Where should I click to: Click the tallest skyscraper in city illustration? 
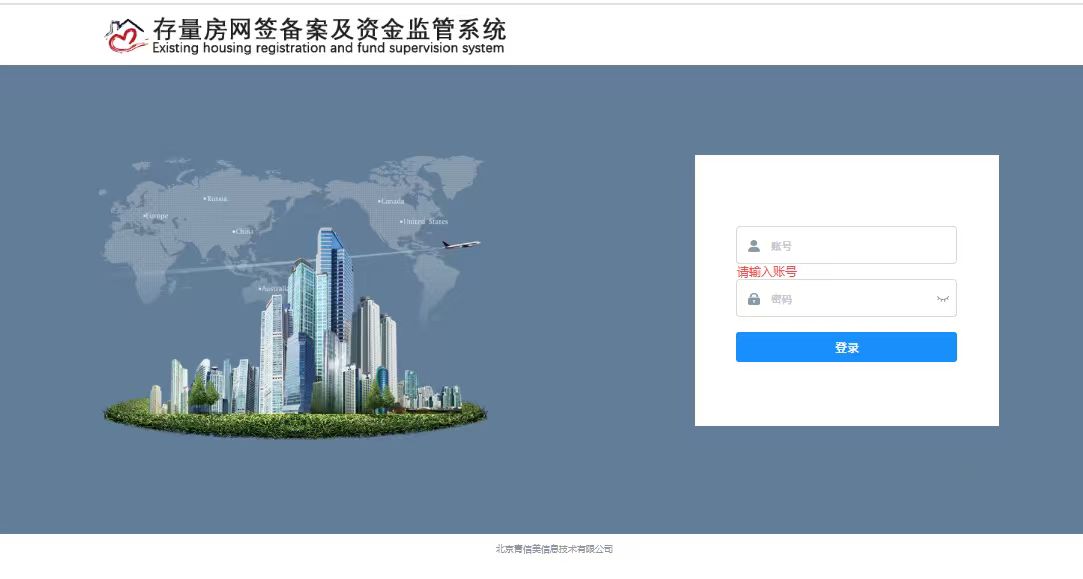(x=331, y=300)
